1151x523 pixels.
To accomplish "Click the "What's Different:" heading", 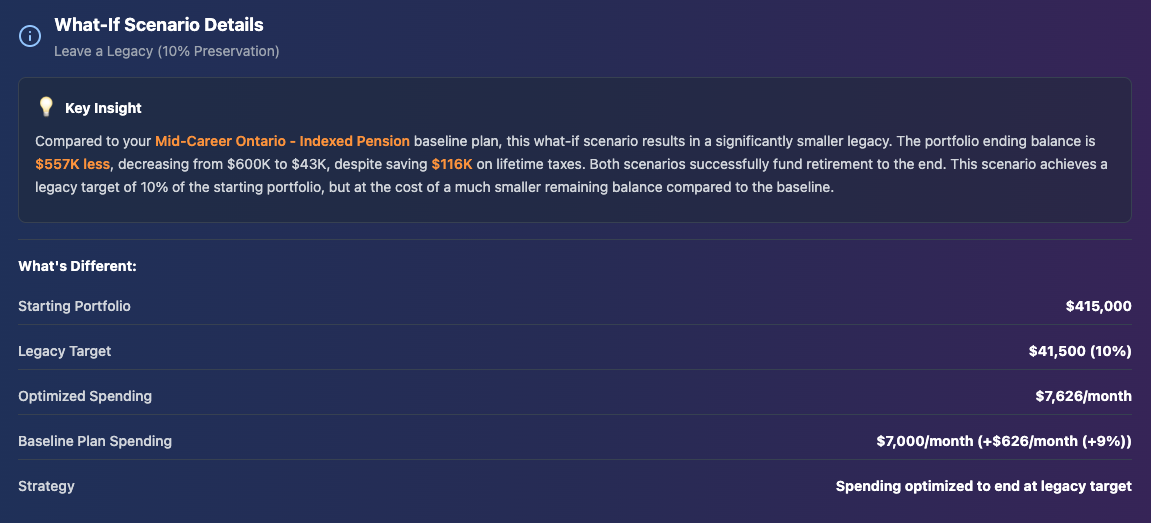I will pyautogui.click(x=77, y=266).
